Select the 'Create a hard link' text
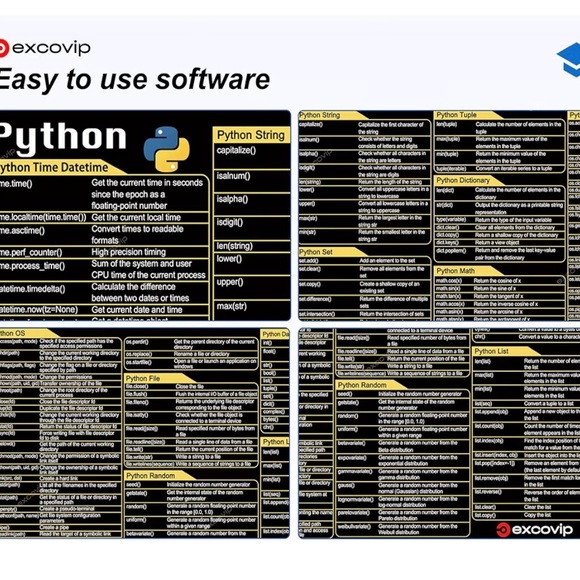Viewport: 580px width, 580px height. tap(59, 479)
